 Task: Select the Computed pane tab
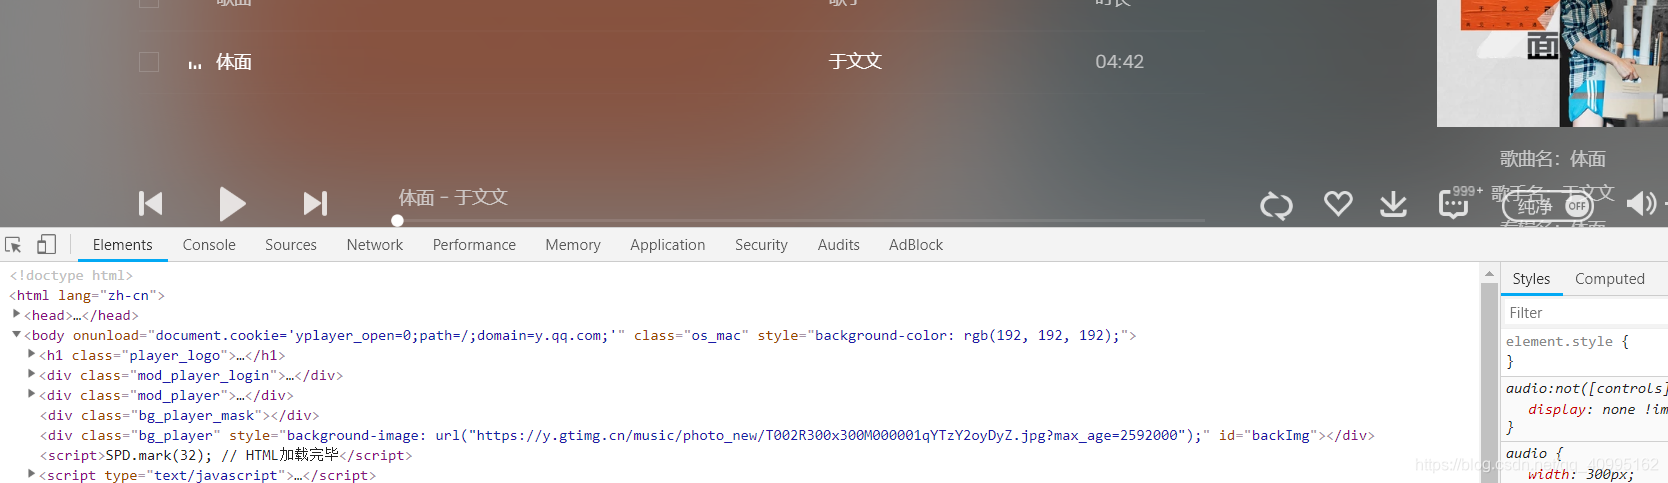pos(1610,279)
